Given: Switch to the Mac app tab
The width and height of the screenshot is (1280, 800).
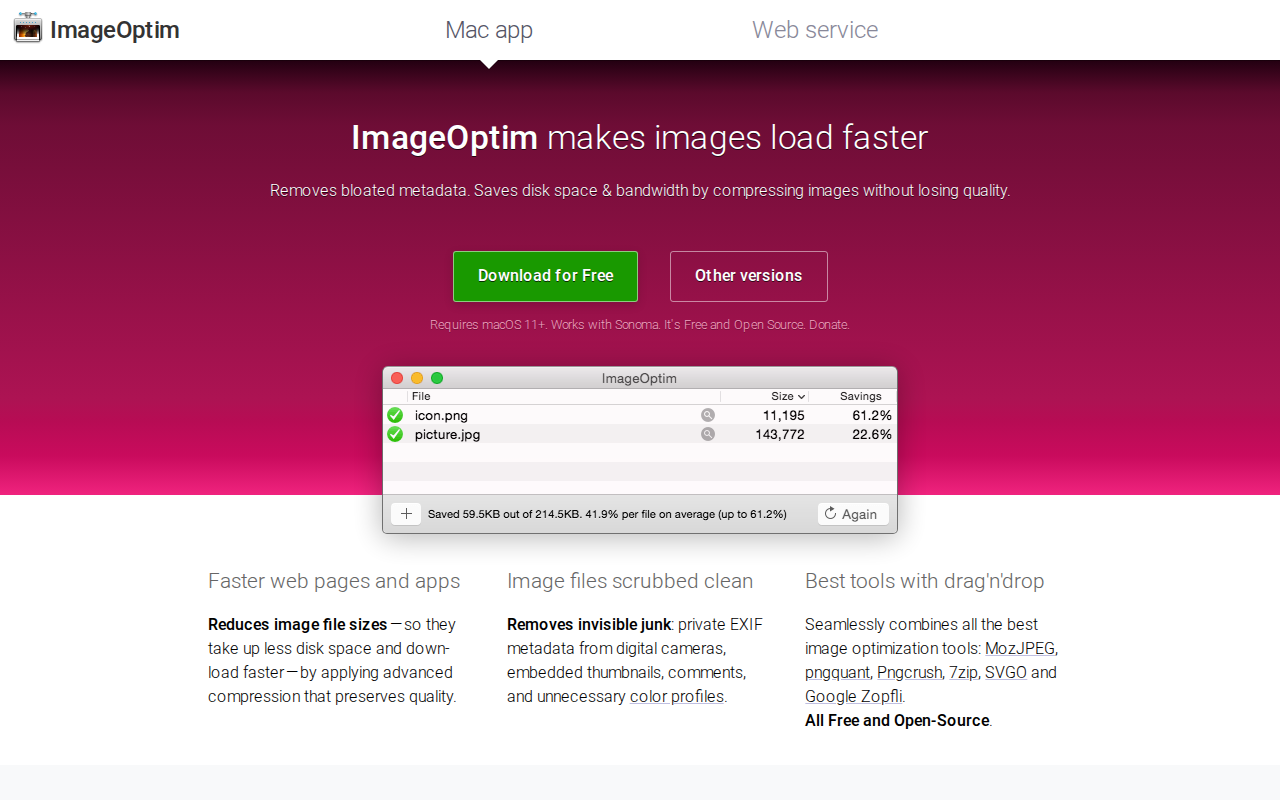Looking at the screenshot, I should 489,30.
